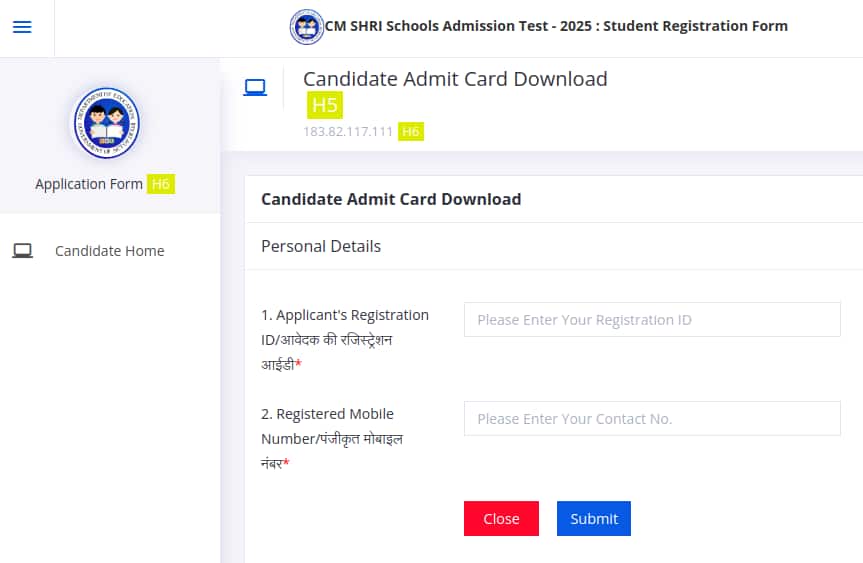Click the Student Registration Form header title
The image size is (863, 563).
pyautogui.click(x=556, y=26)
